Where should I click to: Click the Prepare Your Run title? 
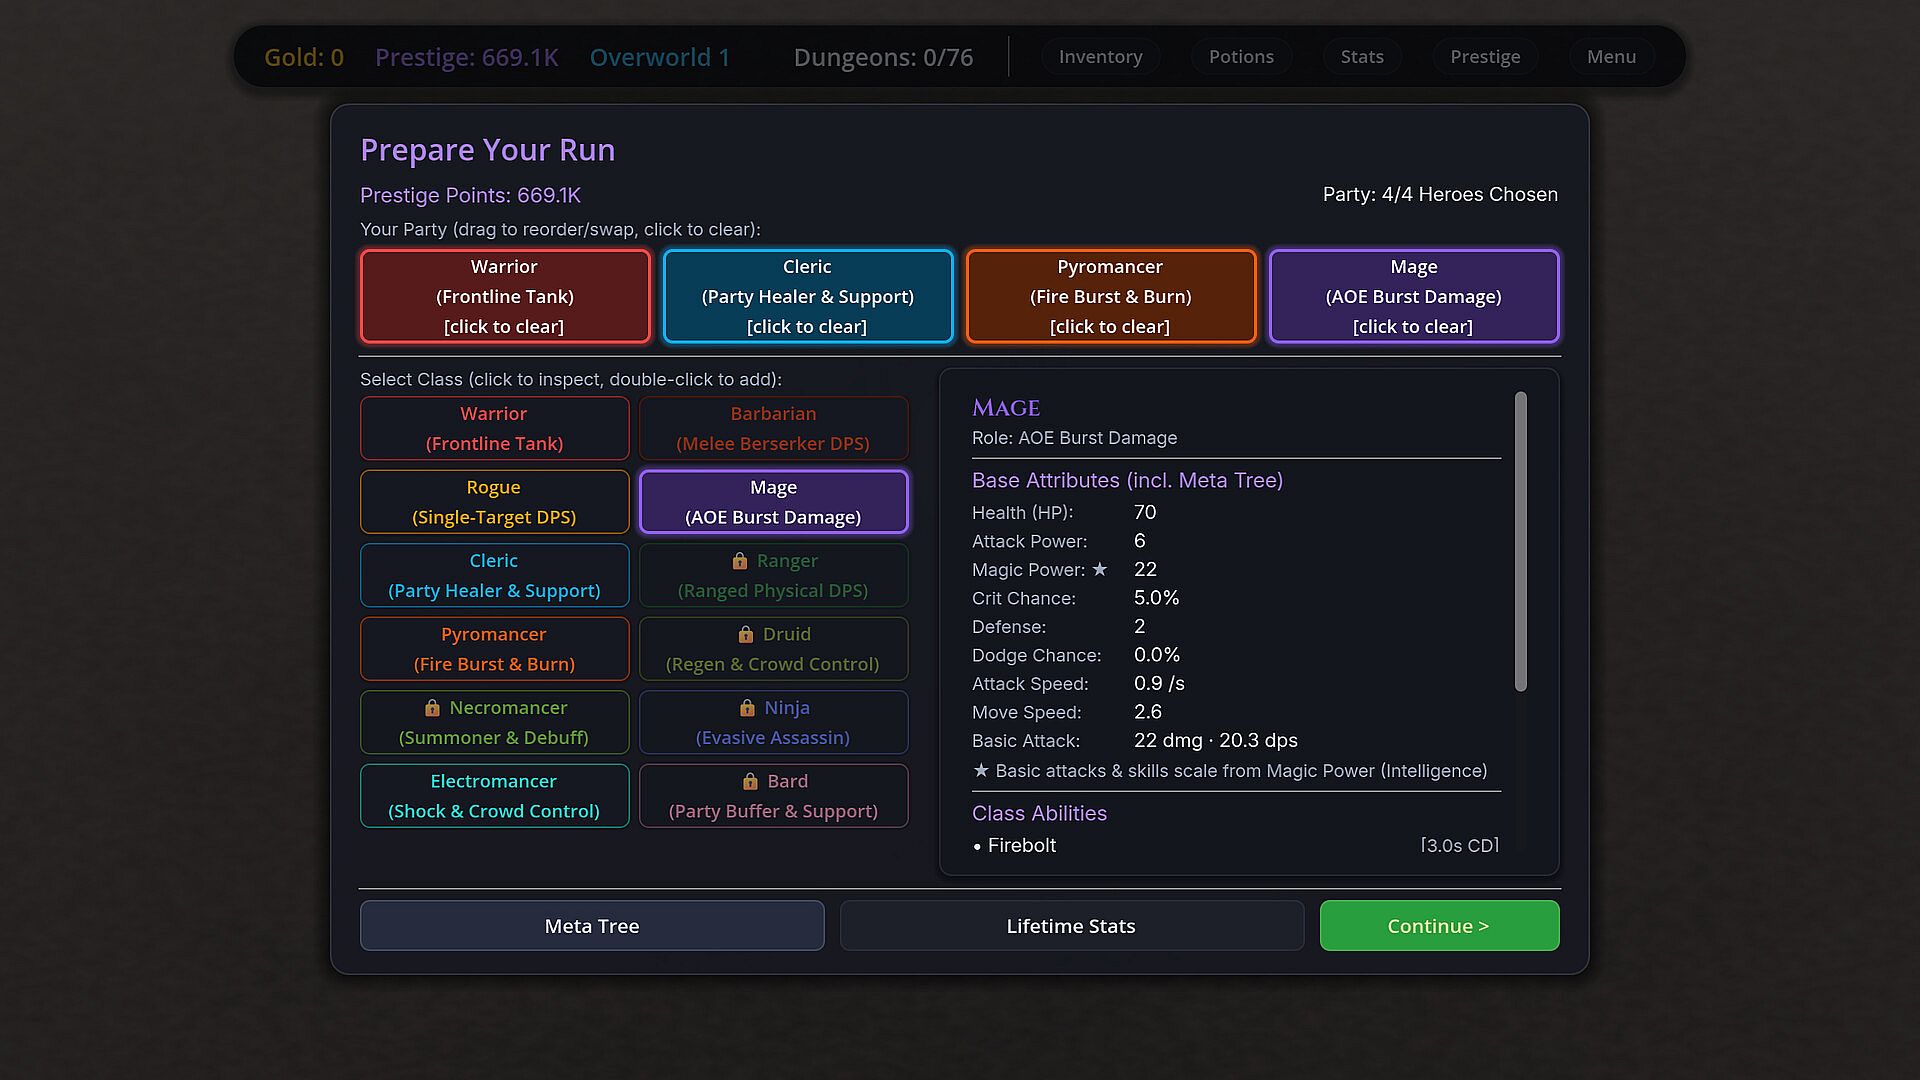click(x=487, y=150)
